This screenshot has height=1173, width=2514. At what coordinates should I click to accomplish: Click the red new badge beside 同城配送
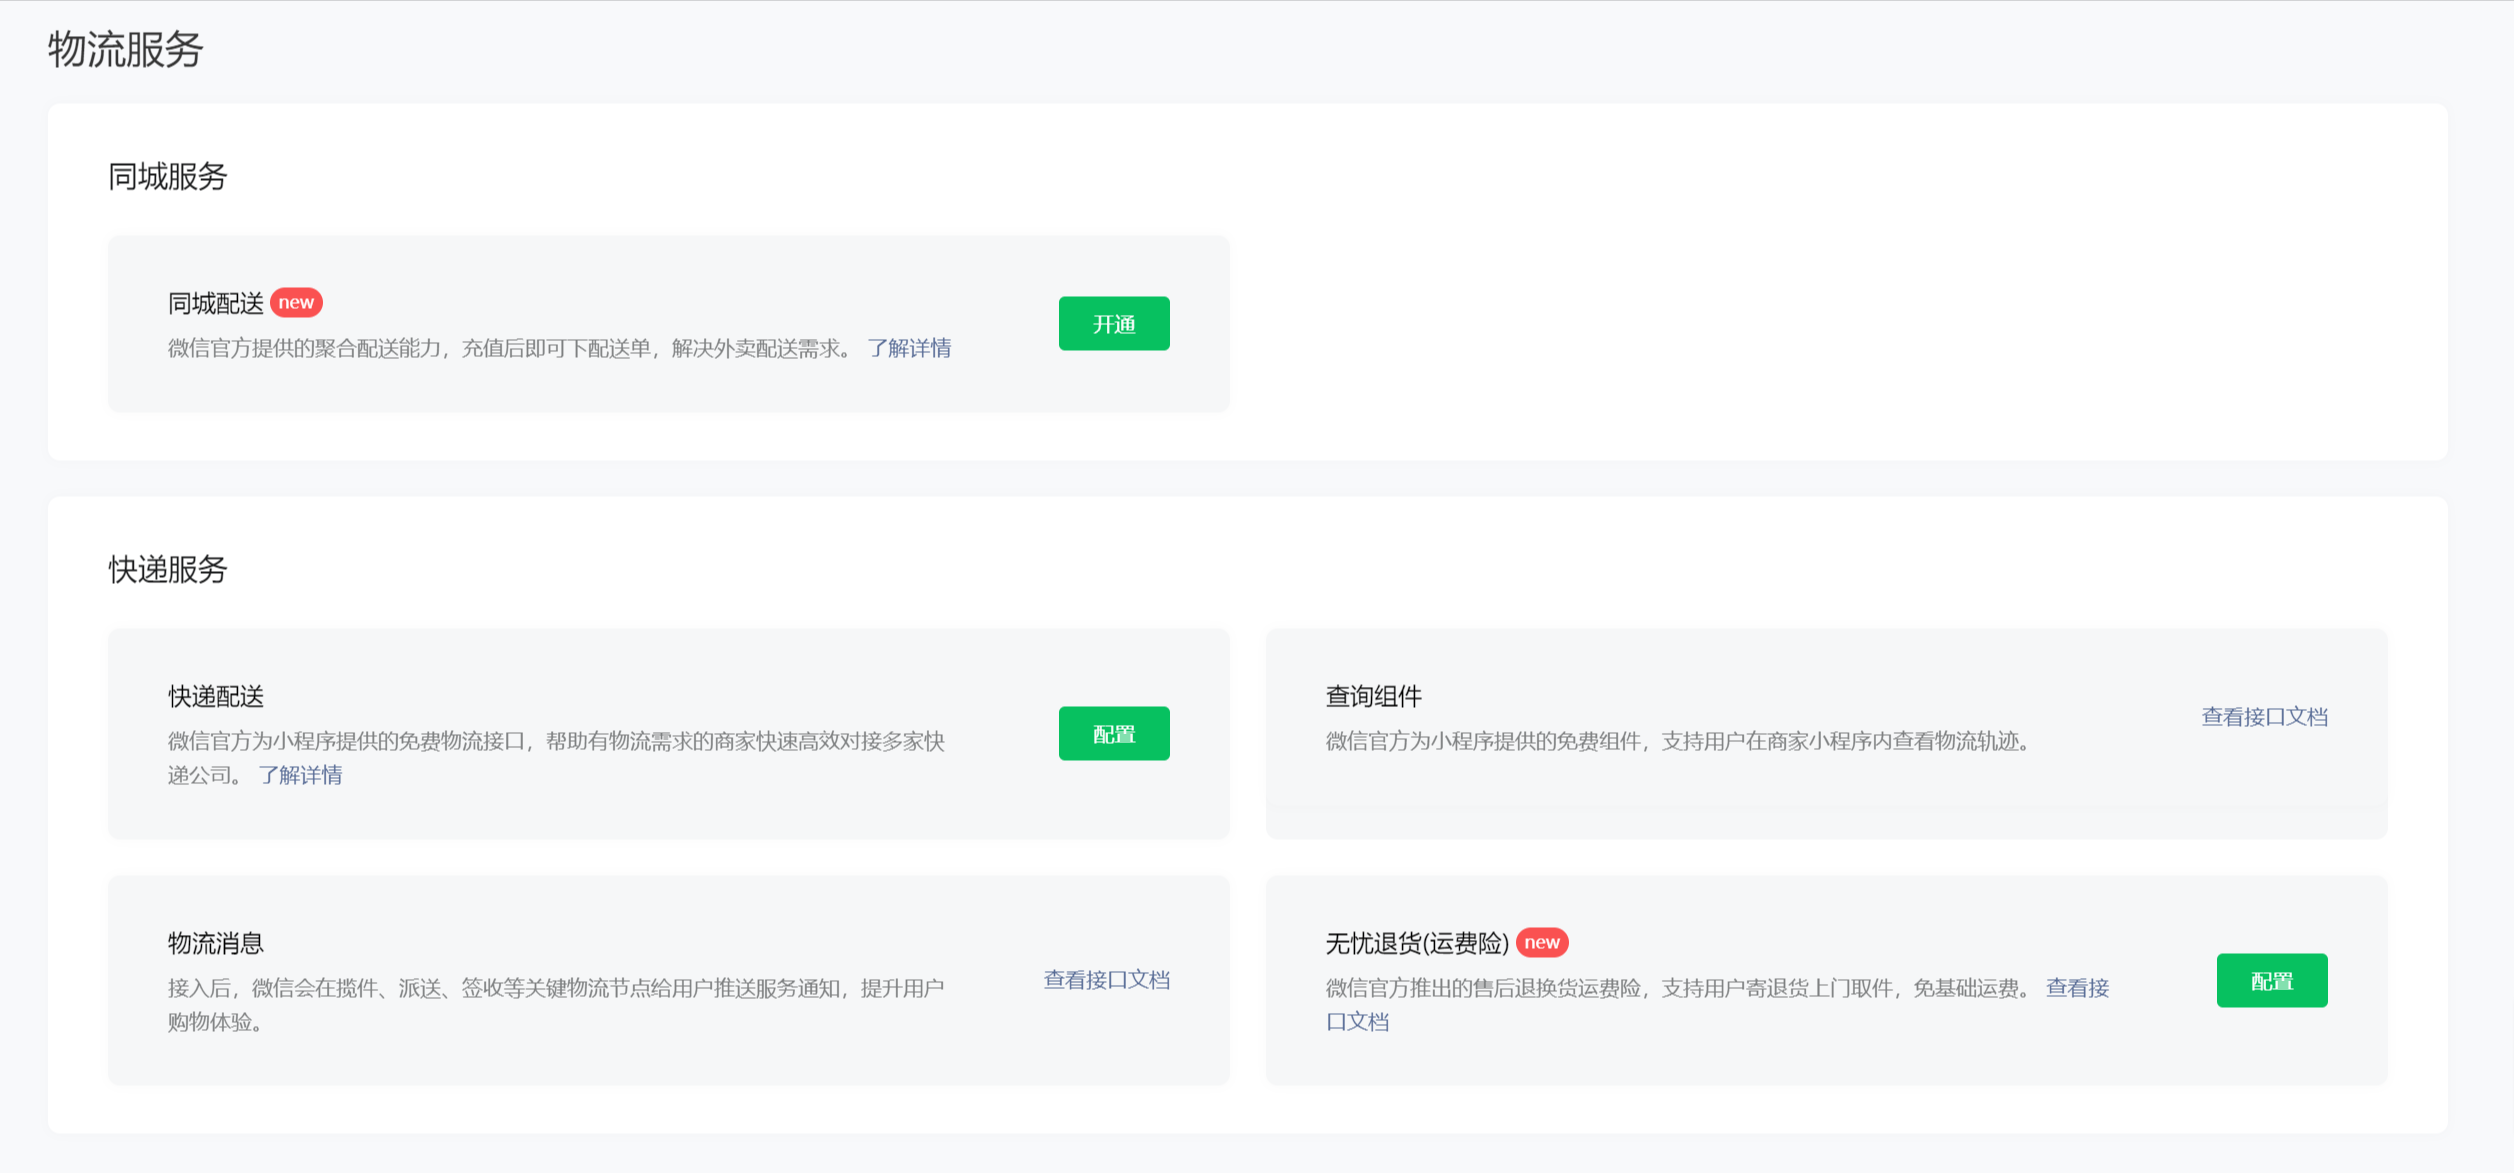point(296,303)
